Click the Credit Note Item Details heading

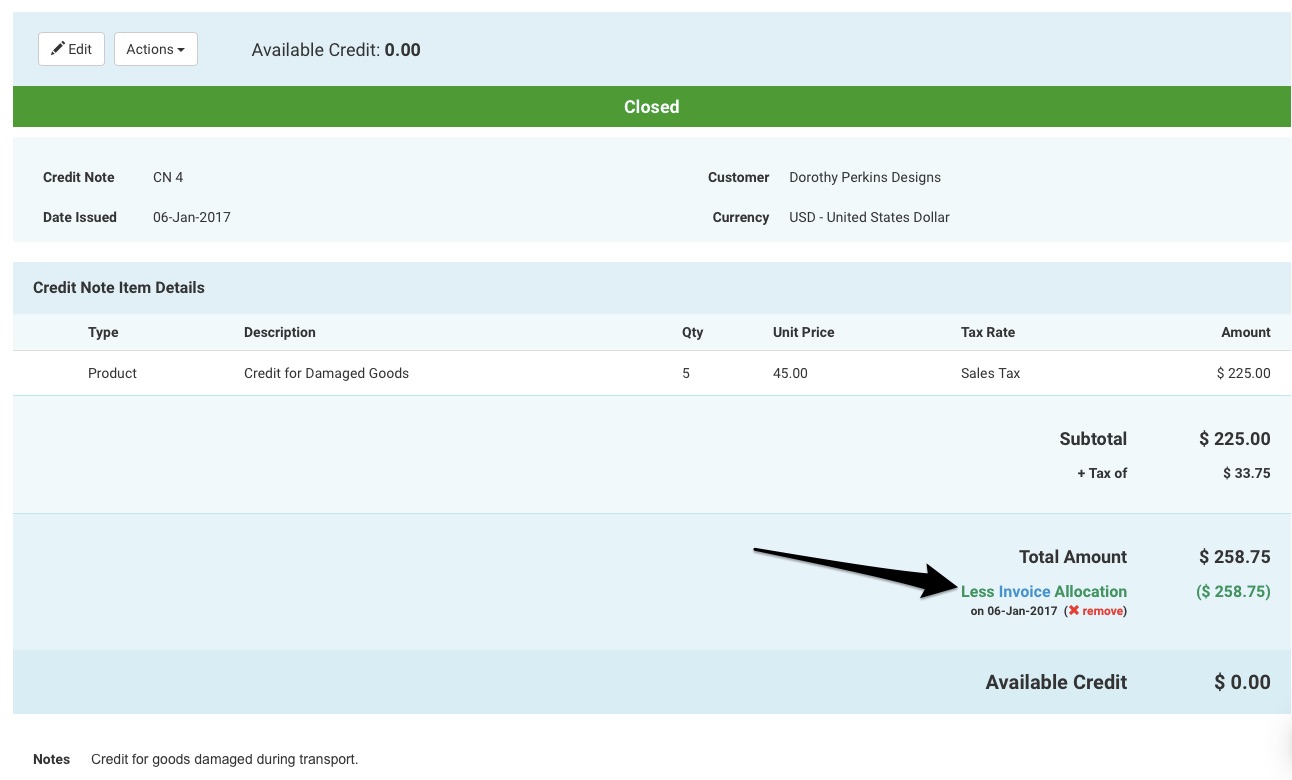pyautogui.click(x=119, y=287)
